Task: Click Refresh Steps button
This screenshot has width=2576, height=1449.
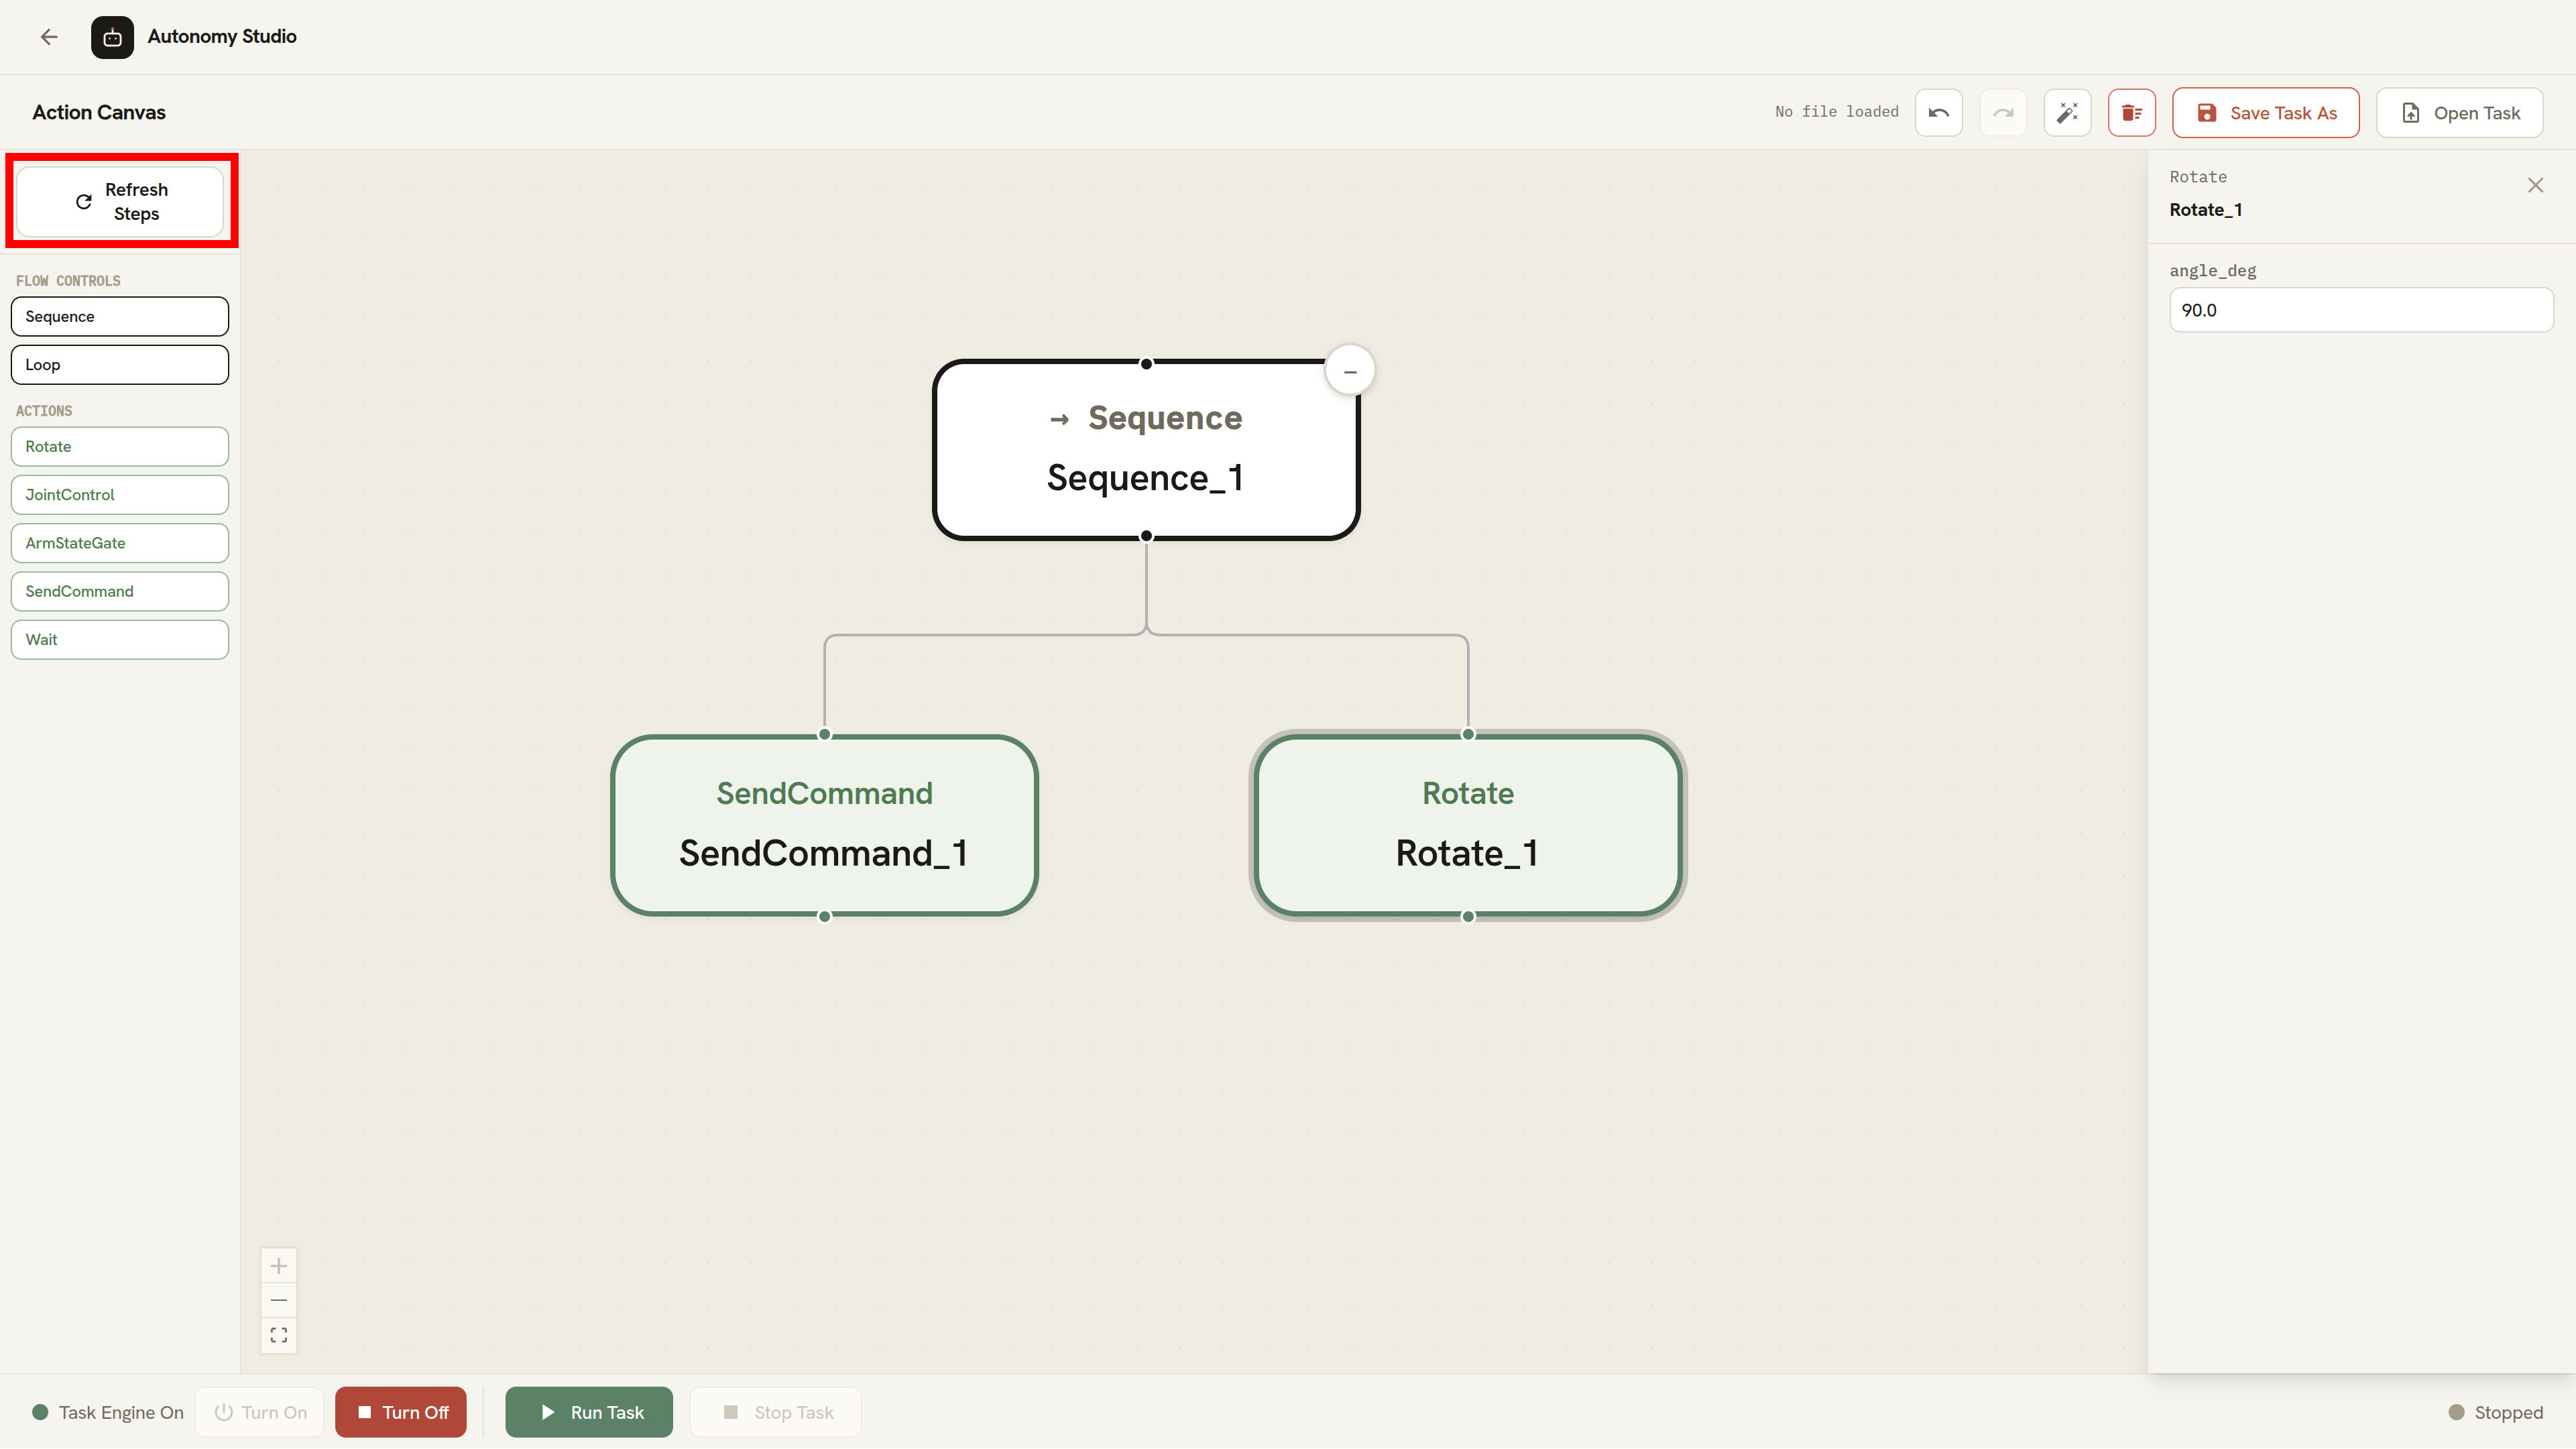Action: point(120,201)
